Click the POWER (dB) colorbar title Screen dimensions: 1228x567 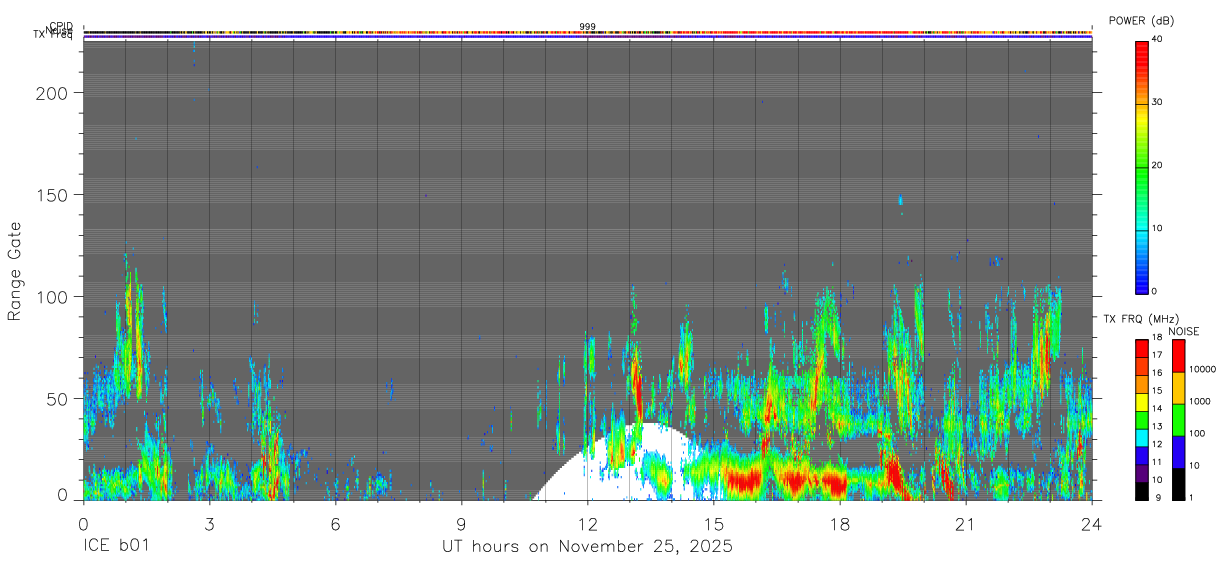coord(1141,21)
